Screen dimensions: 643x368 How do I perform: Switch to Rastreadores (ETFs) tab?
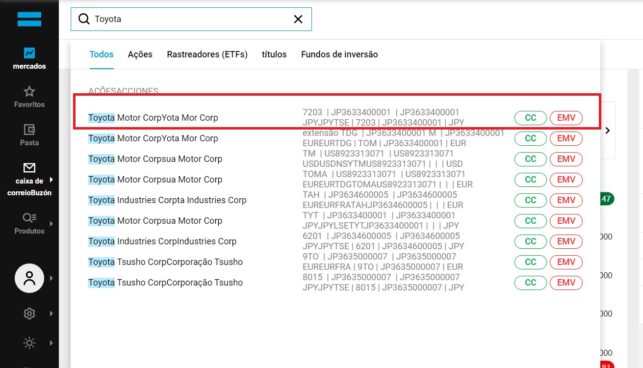(x=207, y=54)
